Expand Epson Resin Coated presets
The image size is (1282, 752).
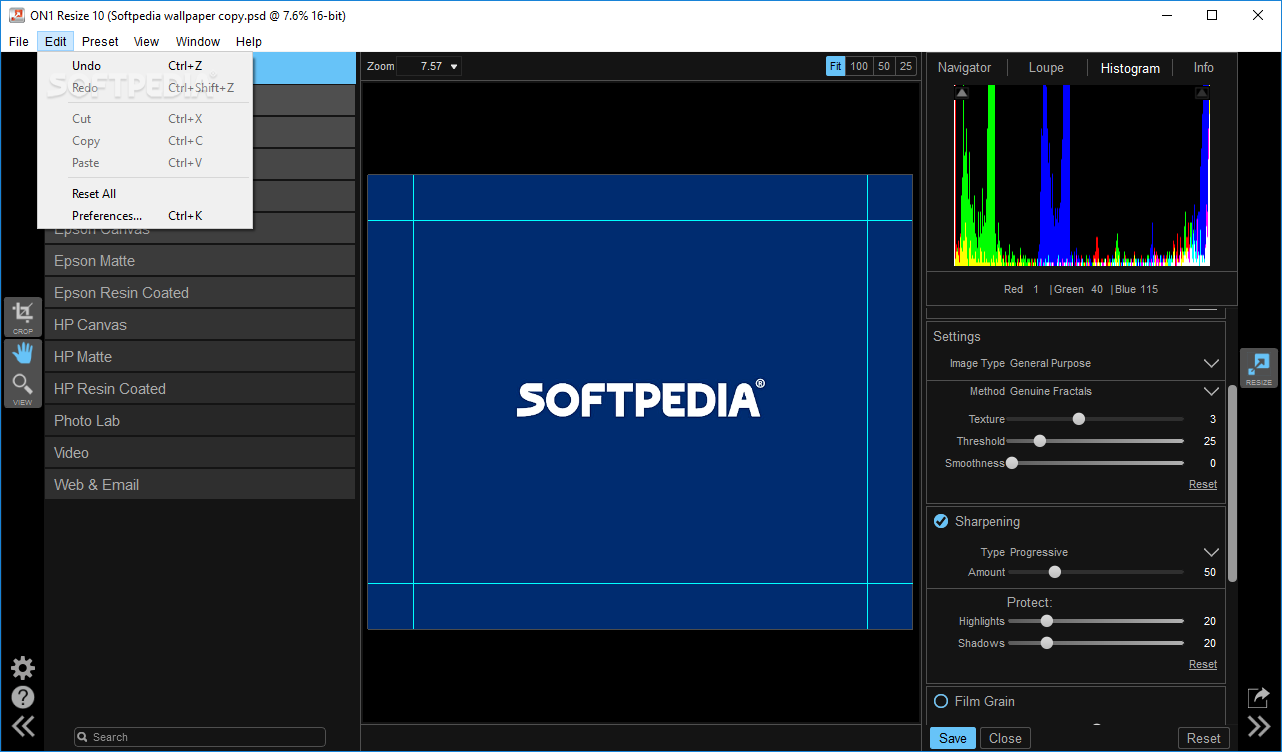[x=200, y=293]
